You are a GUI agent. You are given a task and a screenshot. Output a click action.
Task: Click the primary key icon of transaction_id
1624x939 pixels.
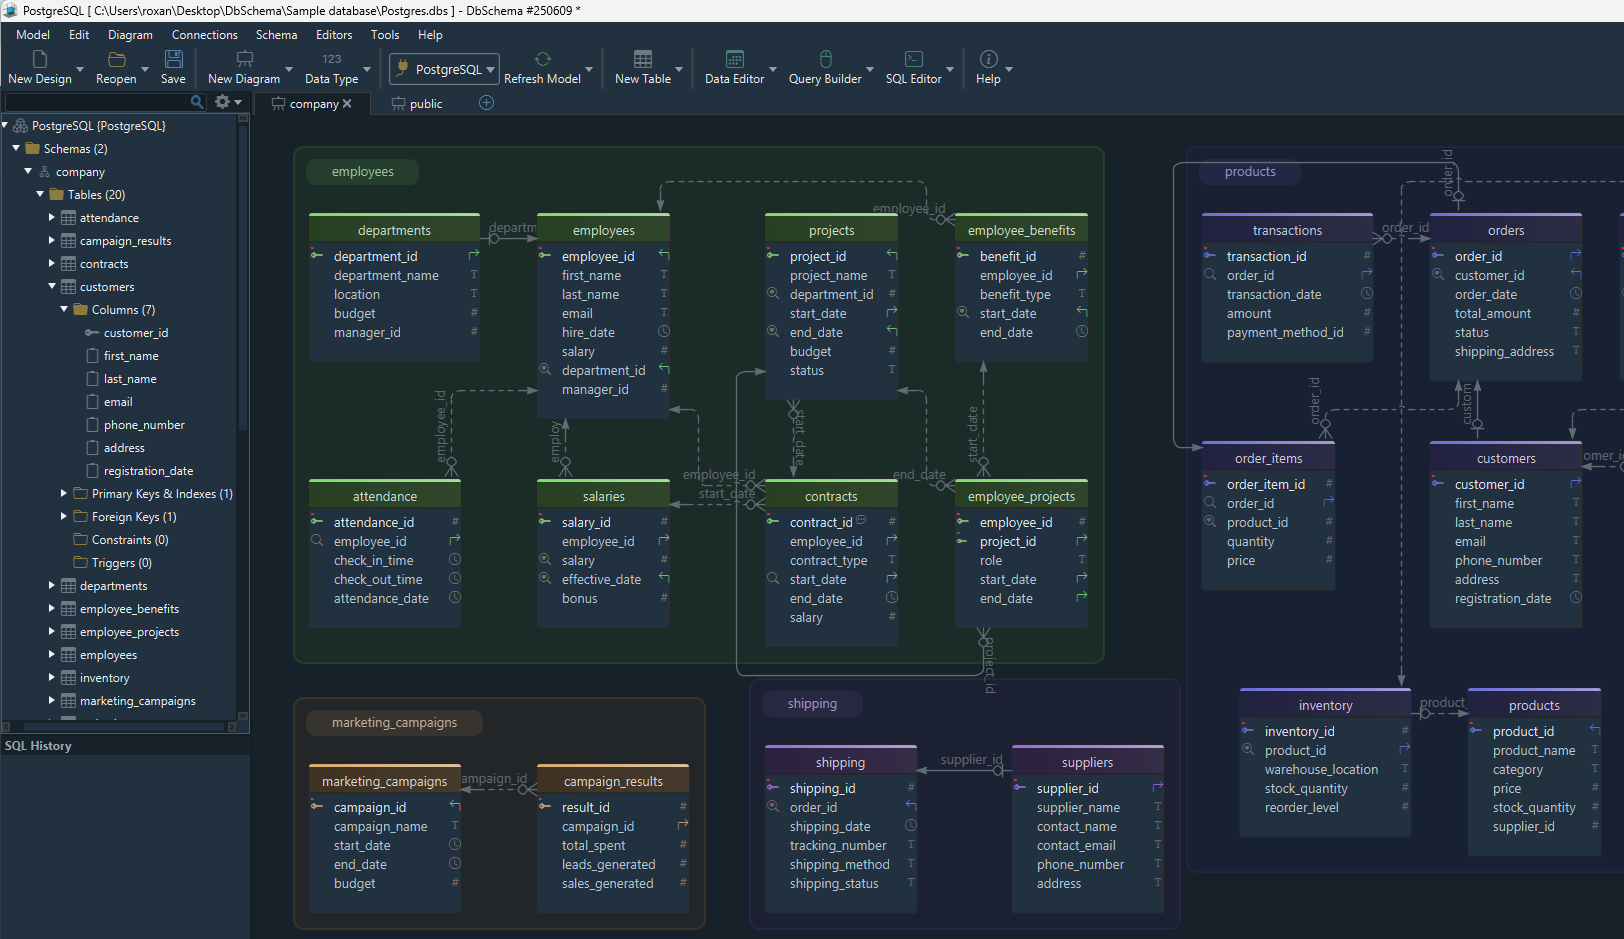1210,256
